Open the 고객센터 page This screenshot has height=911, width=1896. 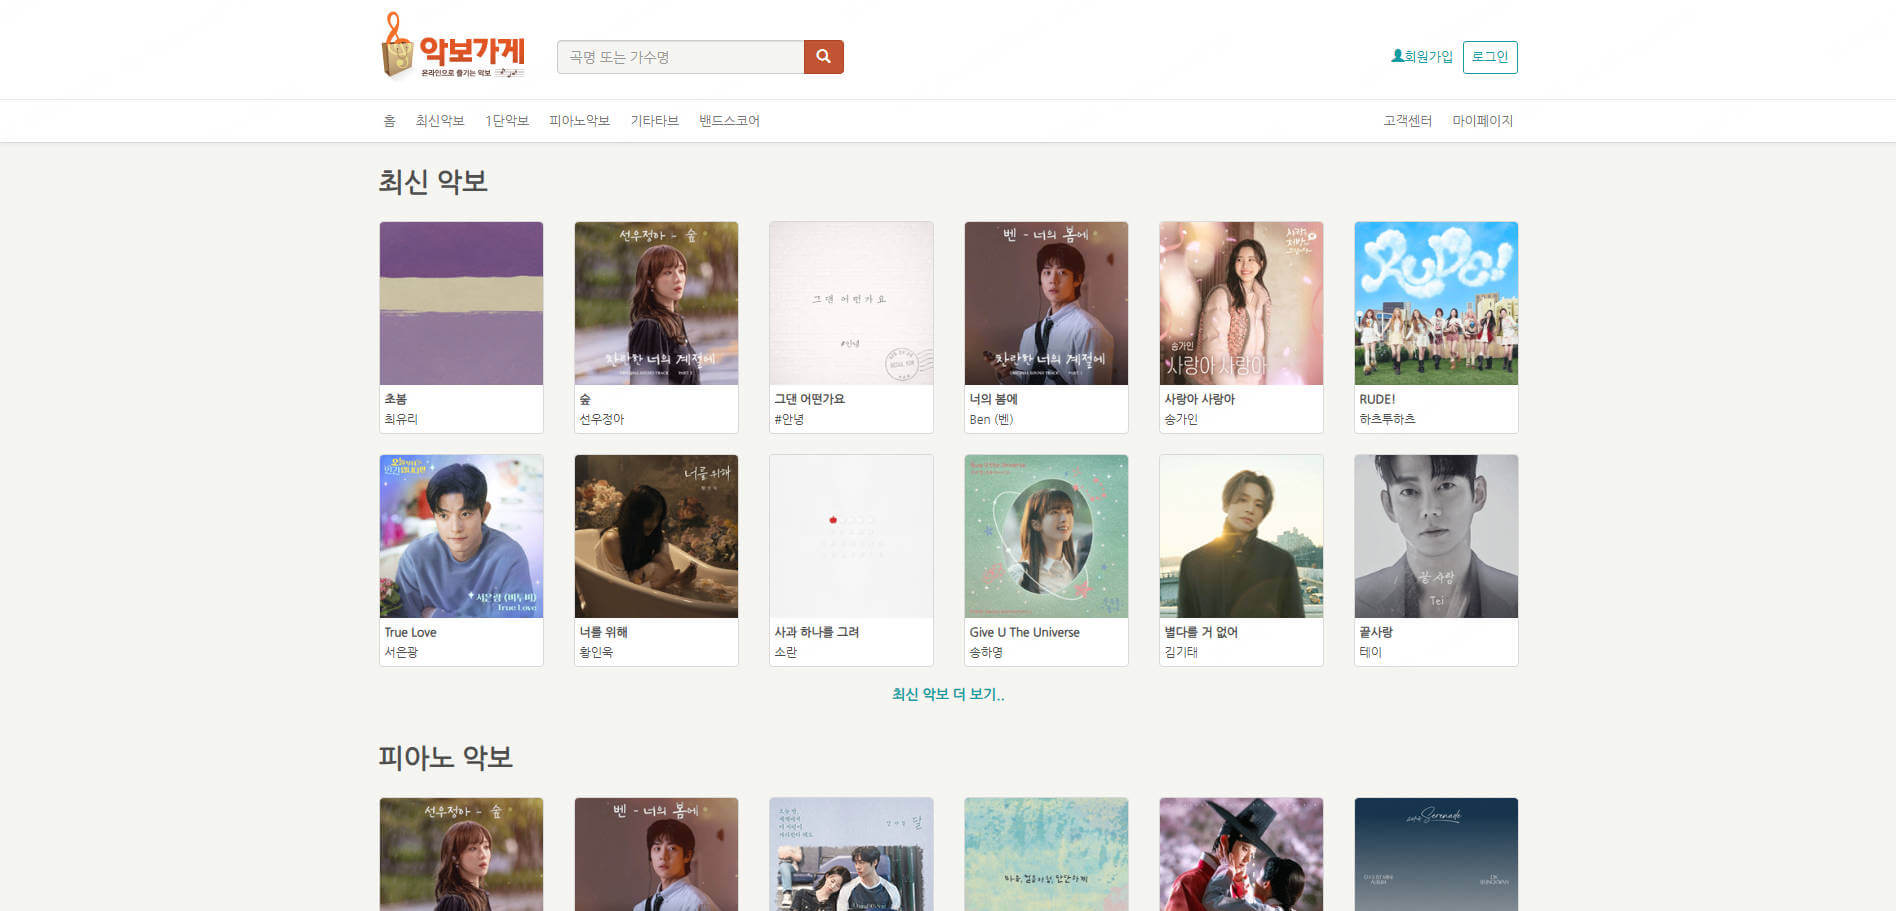1407,121
